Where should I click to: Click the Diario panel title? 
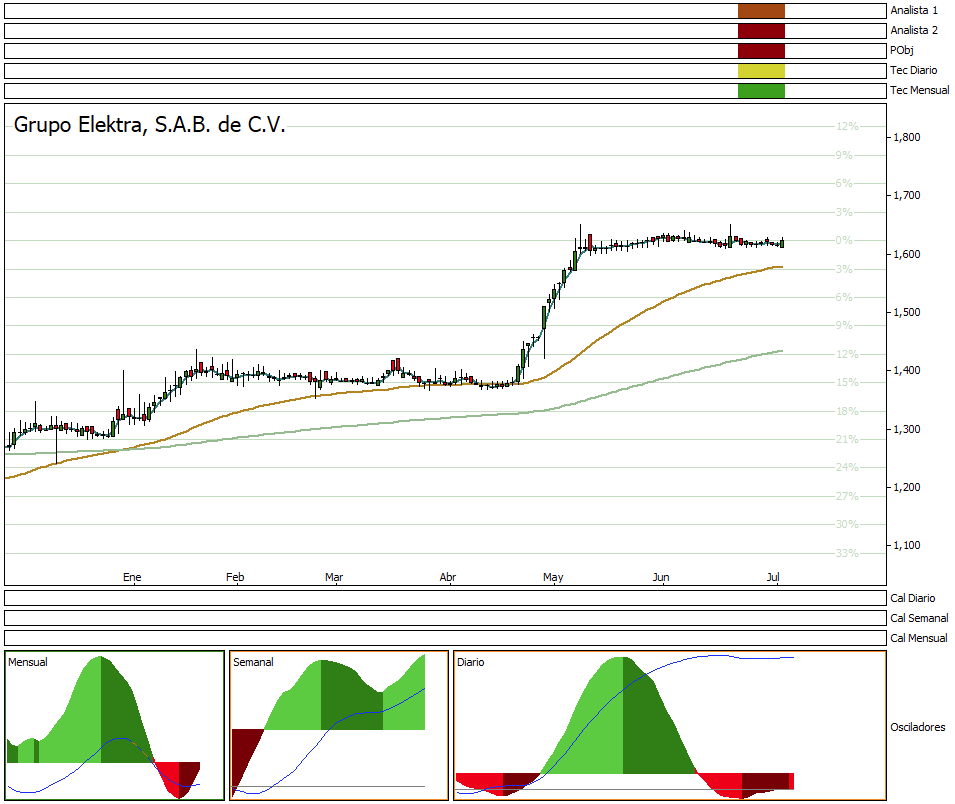click(471, 662)
